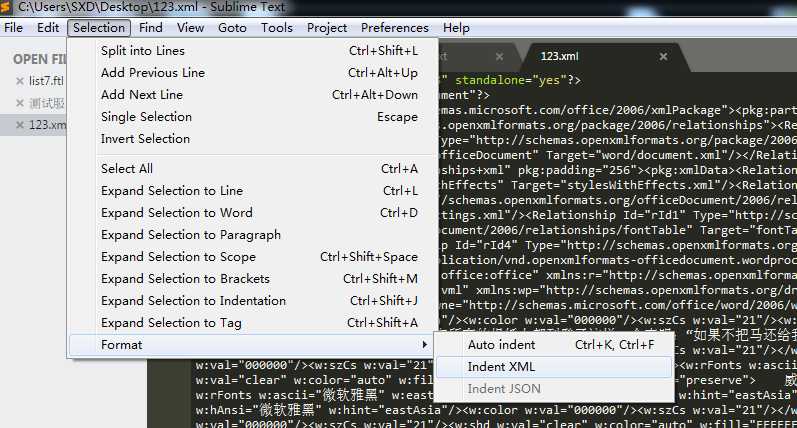The image size is (797, 428).
Task: Close the Selection menu via its menu bar item
Action: pyautogui.click(x=99, y=27)
